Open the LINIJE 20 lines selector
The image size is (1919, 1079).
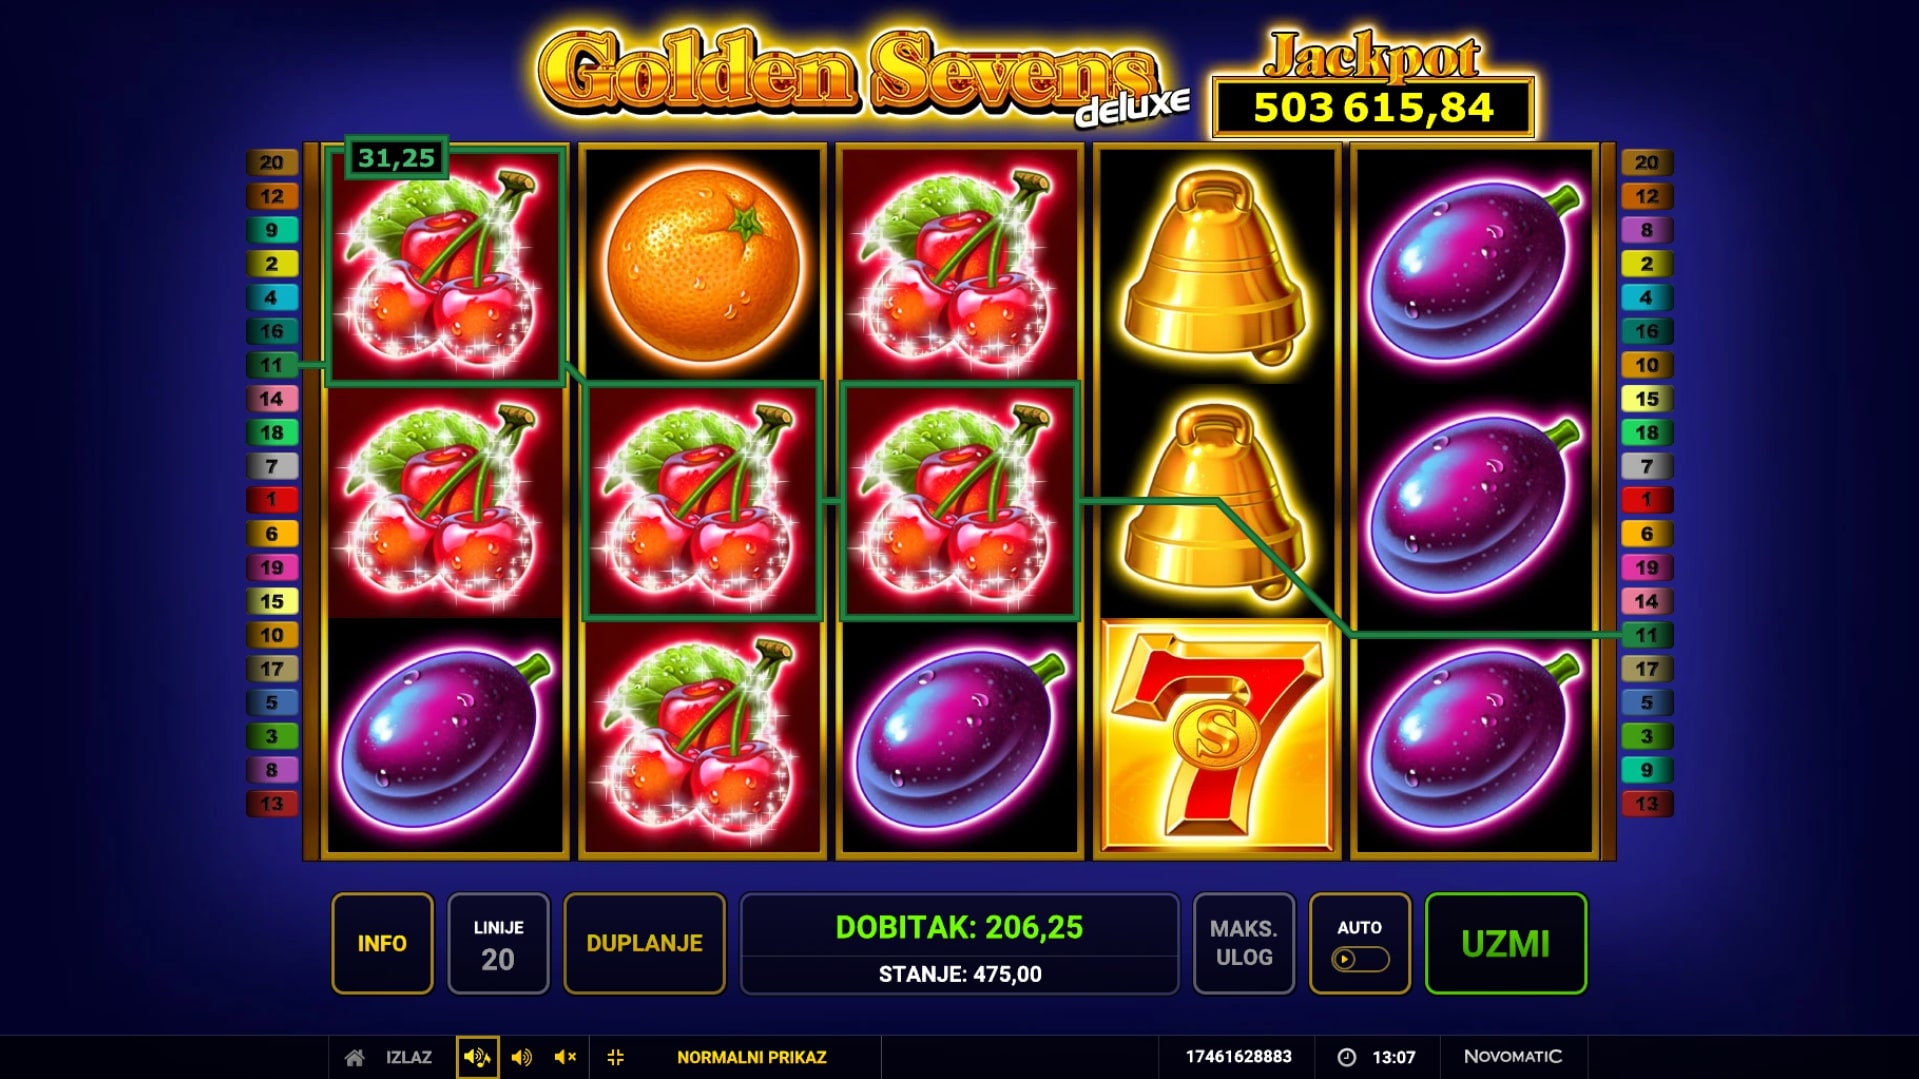[498, 943]
